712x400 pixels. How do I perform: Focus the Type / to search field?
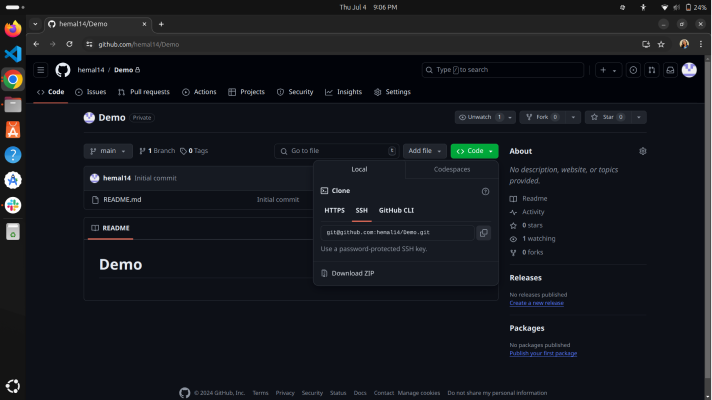click(x=503, y=70)
